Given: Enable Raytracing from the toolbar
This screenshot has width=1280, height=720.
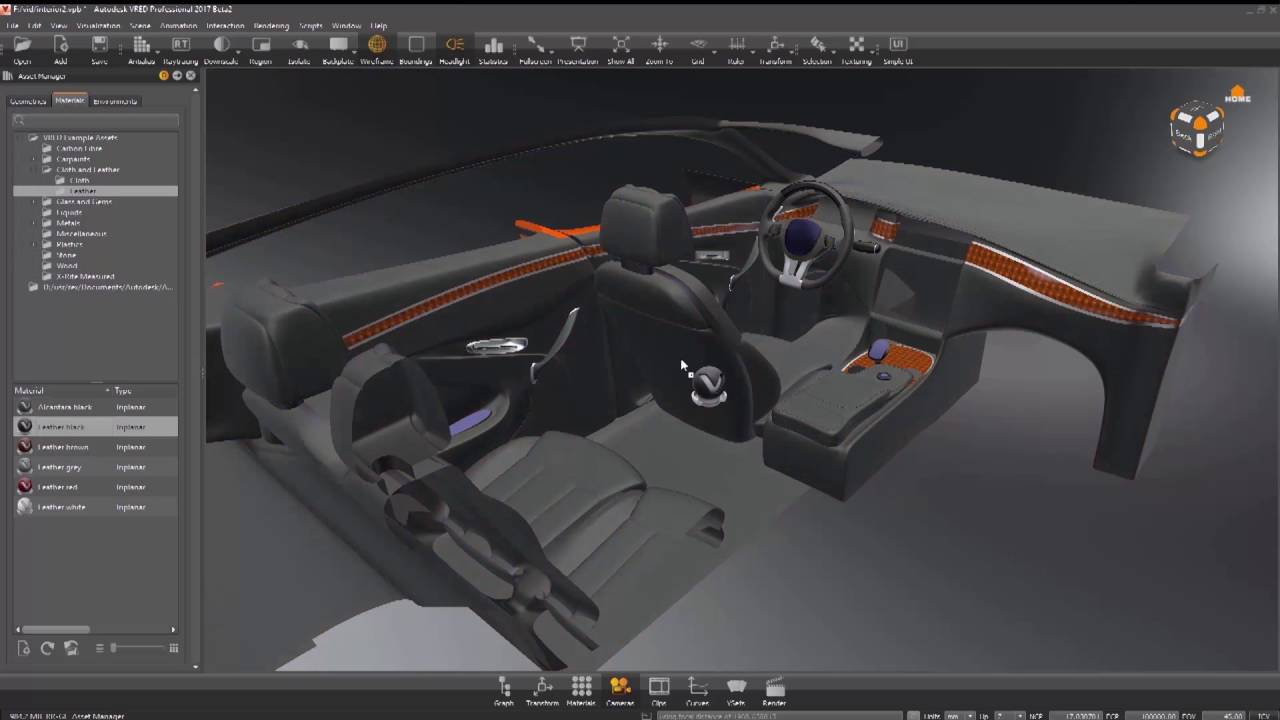Looking at the screenshot, I should [180, 46].
